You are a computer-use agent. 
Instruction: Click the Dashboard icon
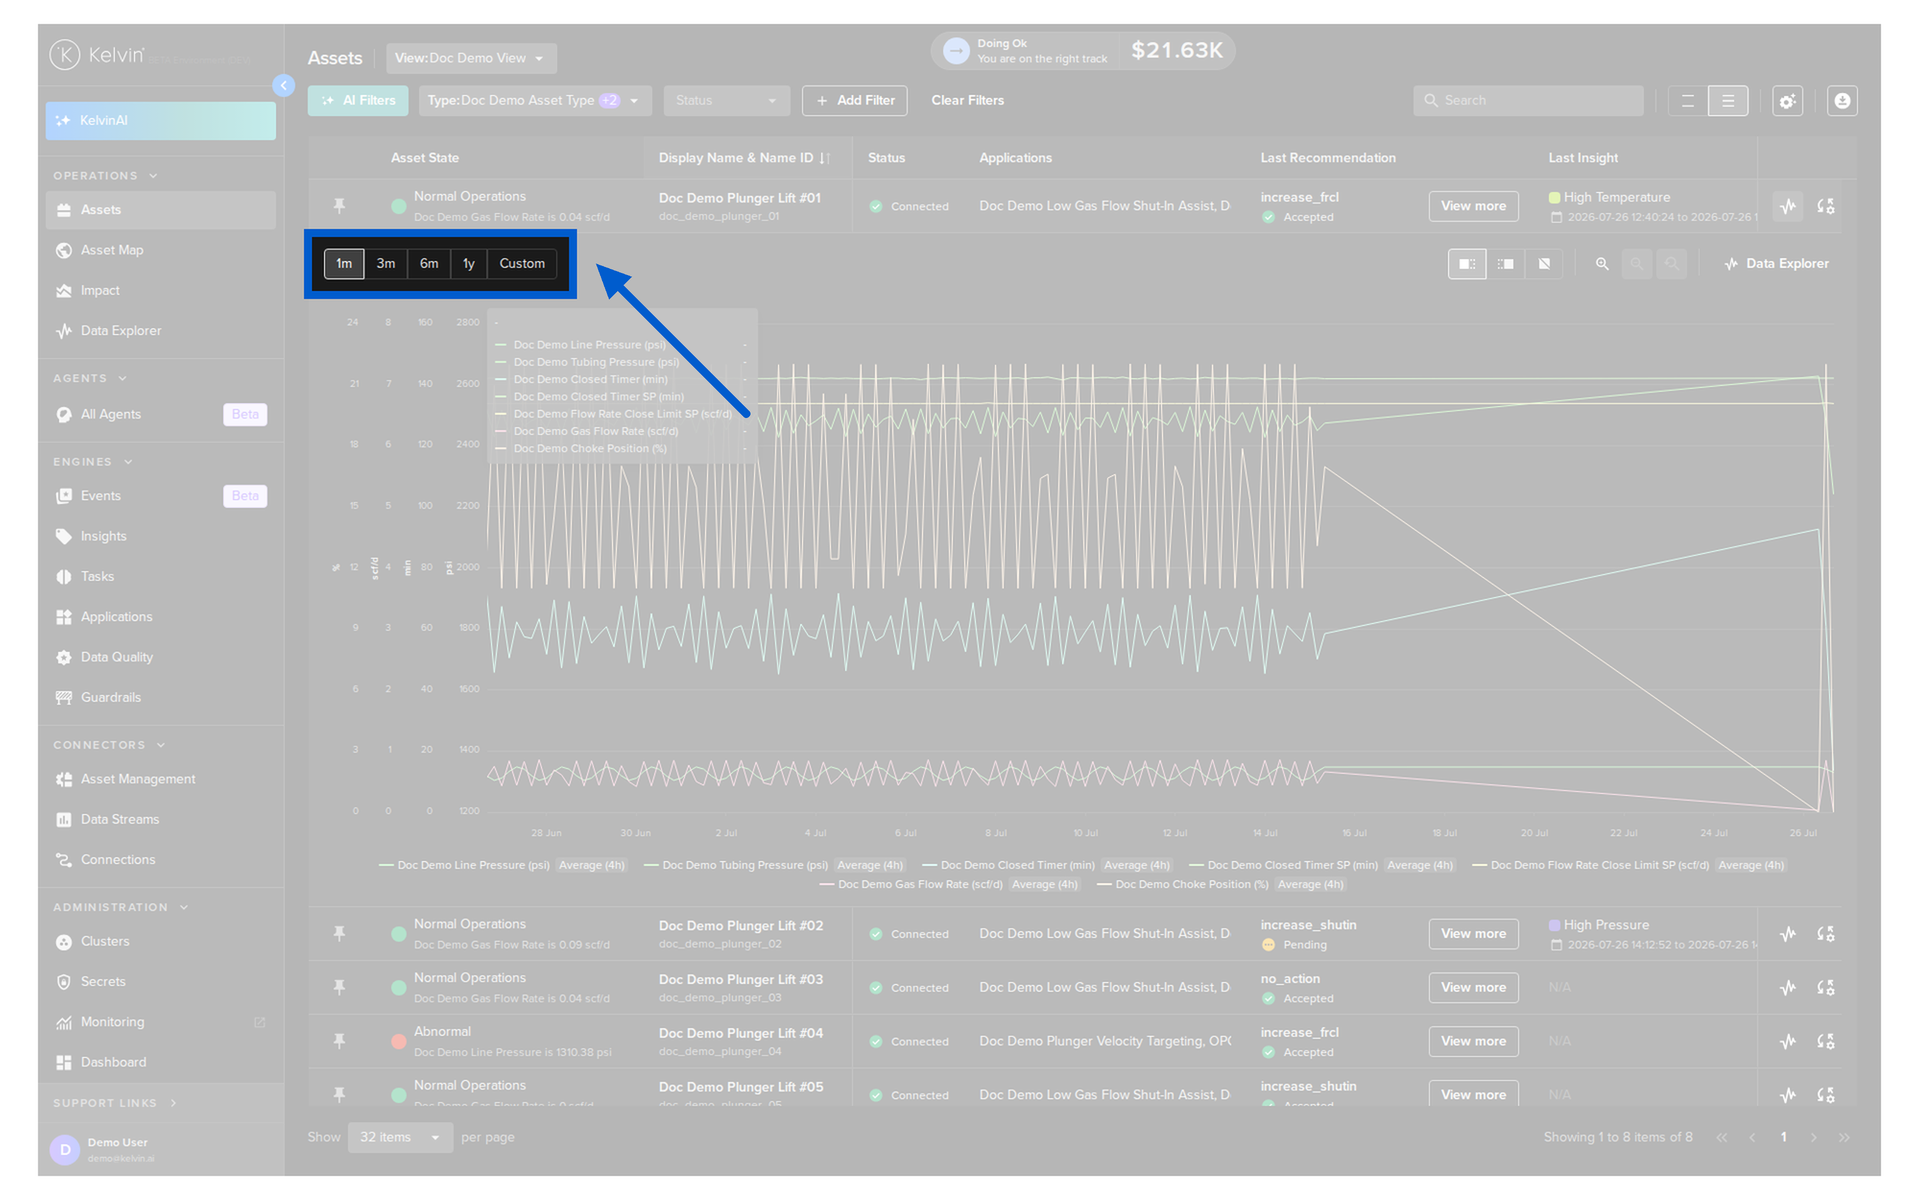coord(64,1062)
